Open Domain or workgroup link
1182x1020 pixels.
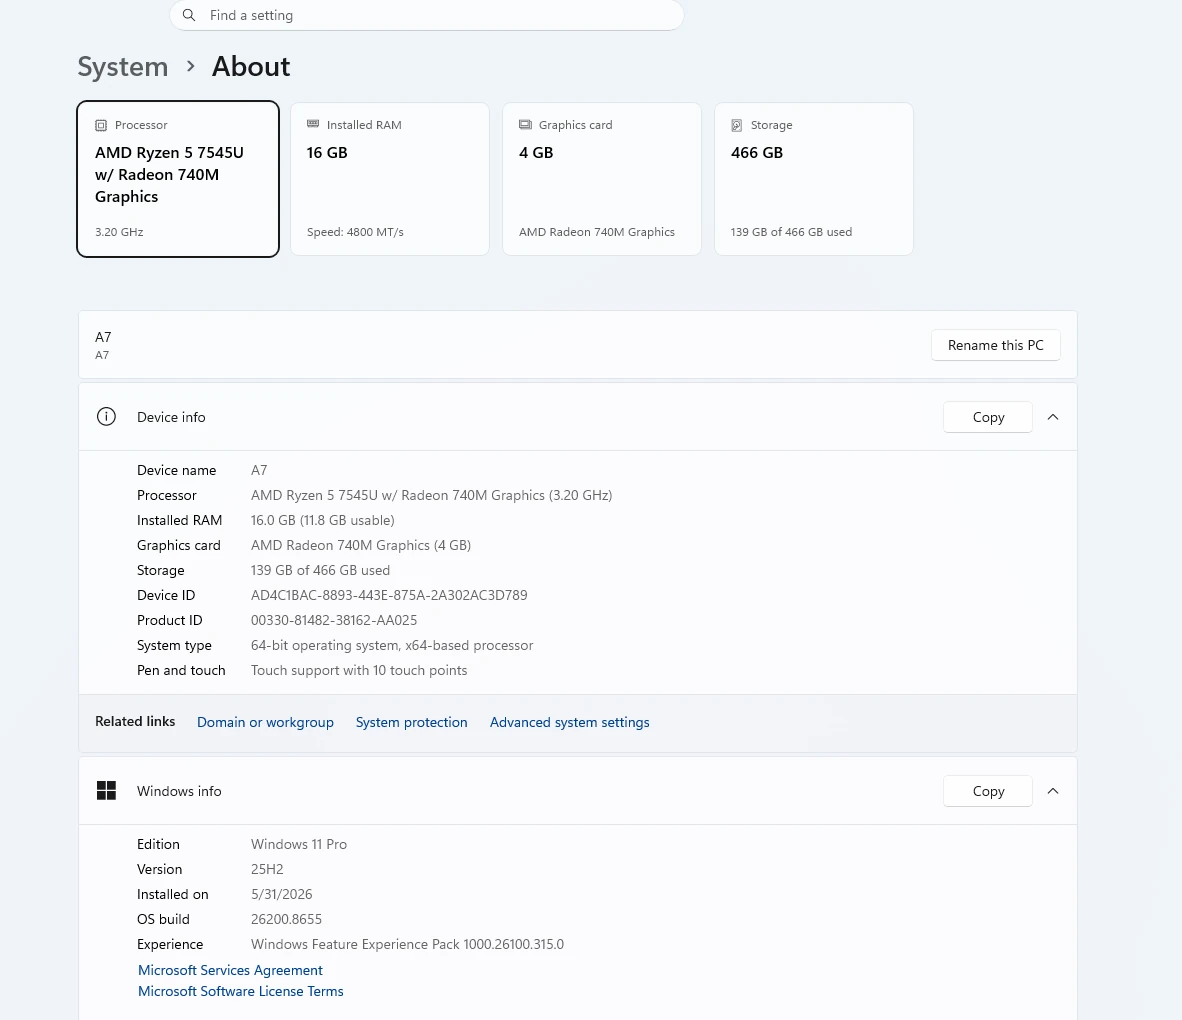click(x=265, y=722)
